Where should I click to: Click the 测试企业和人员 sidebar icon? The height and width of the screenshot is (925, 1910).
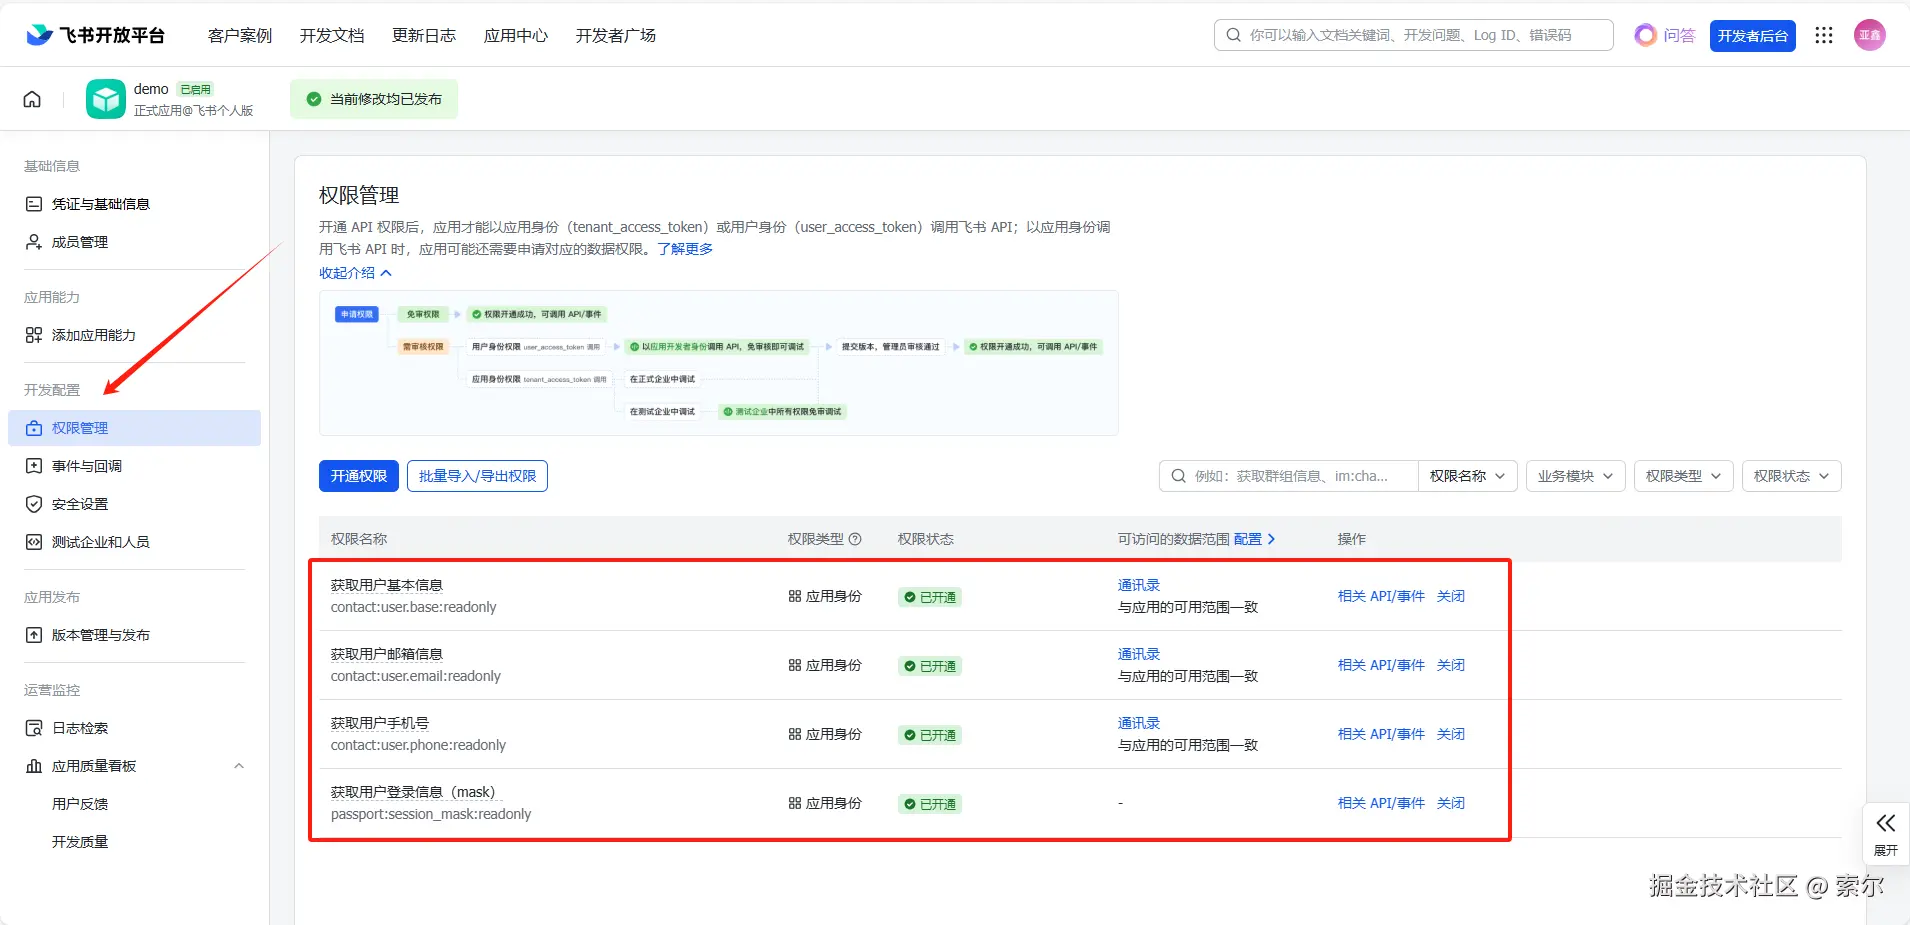pyautogui.click(x=34, y=542)
